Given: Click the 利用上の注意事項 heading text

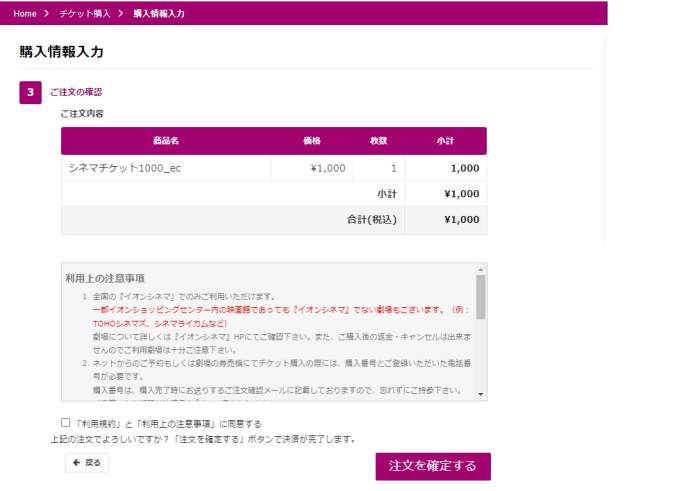Looking at the screenshot, I should pyautogui.click(x=105, y=277).
